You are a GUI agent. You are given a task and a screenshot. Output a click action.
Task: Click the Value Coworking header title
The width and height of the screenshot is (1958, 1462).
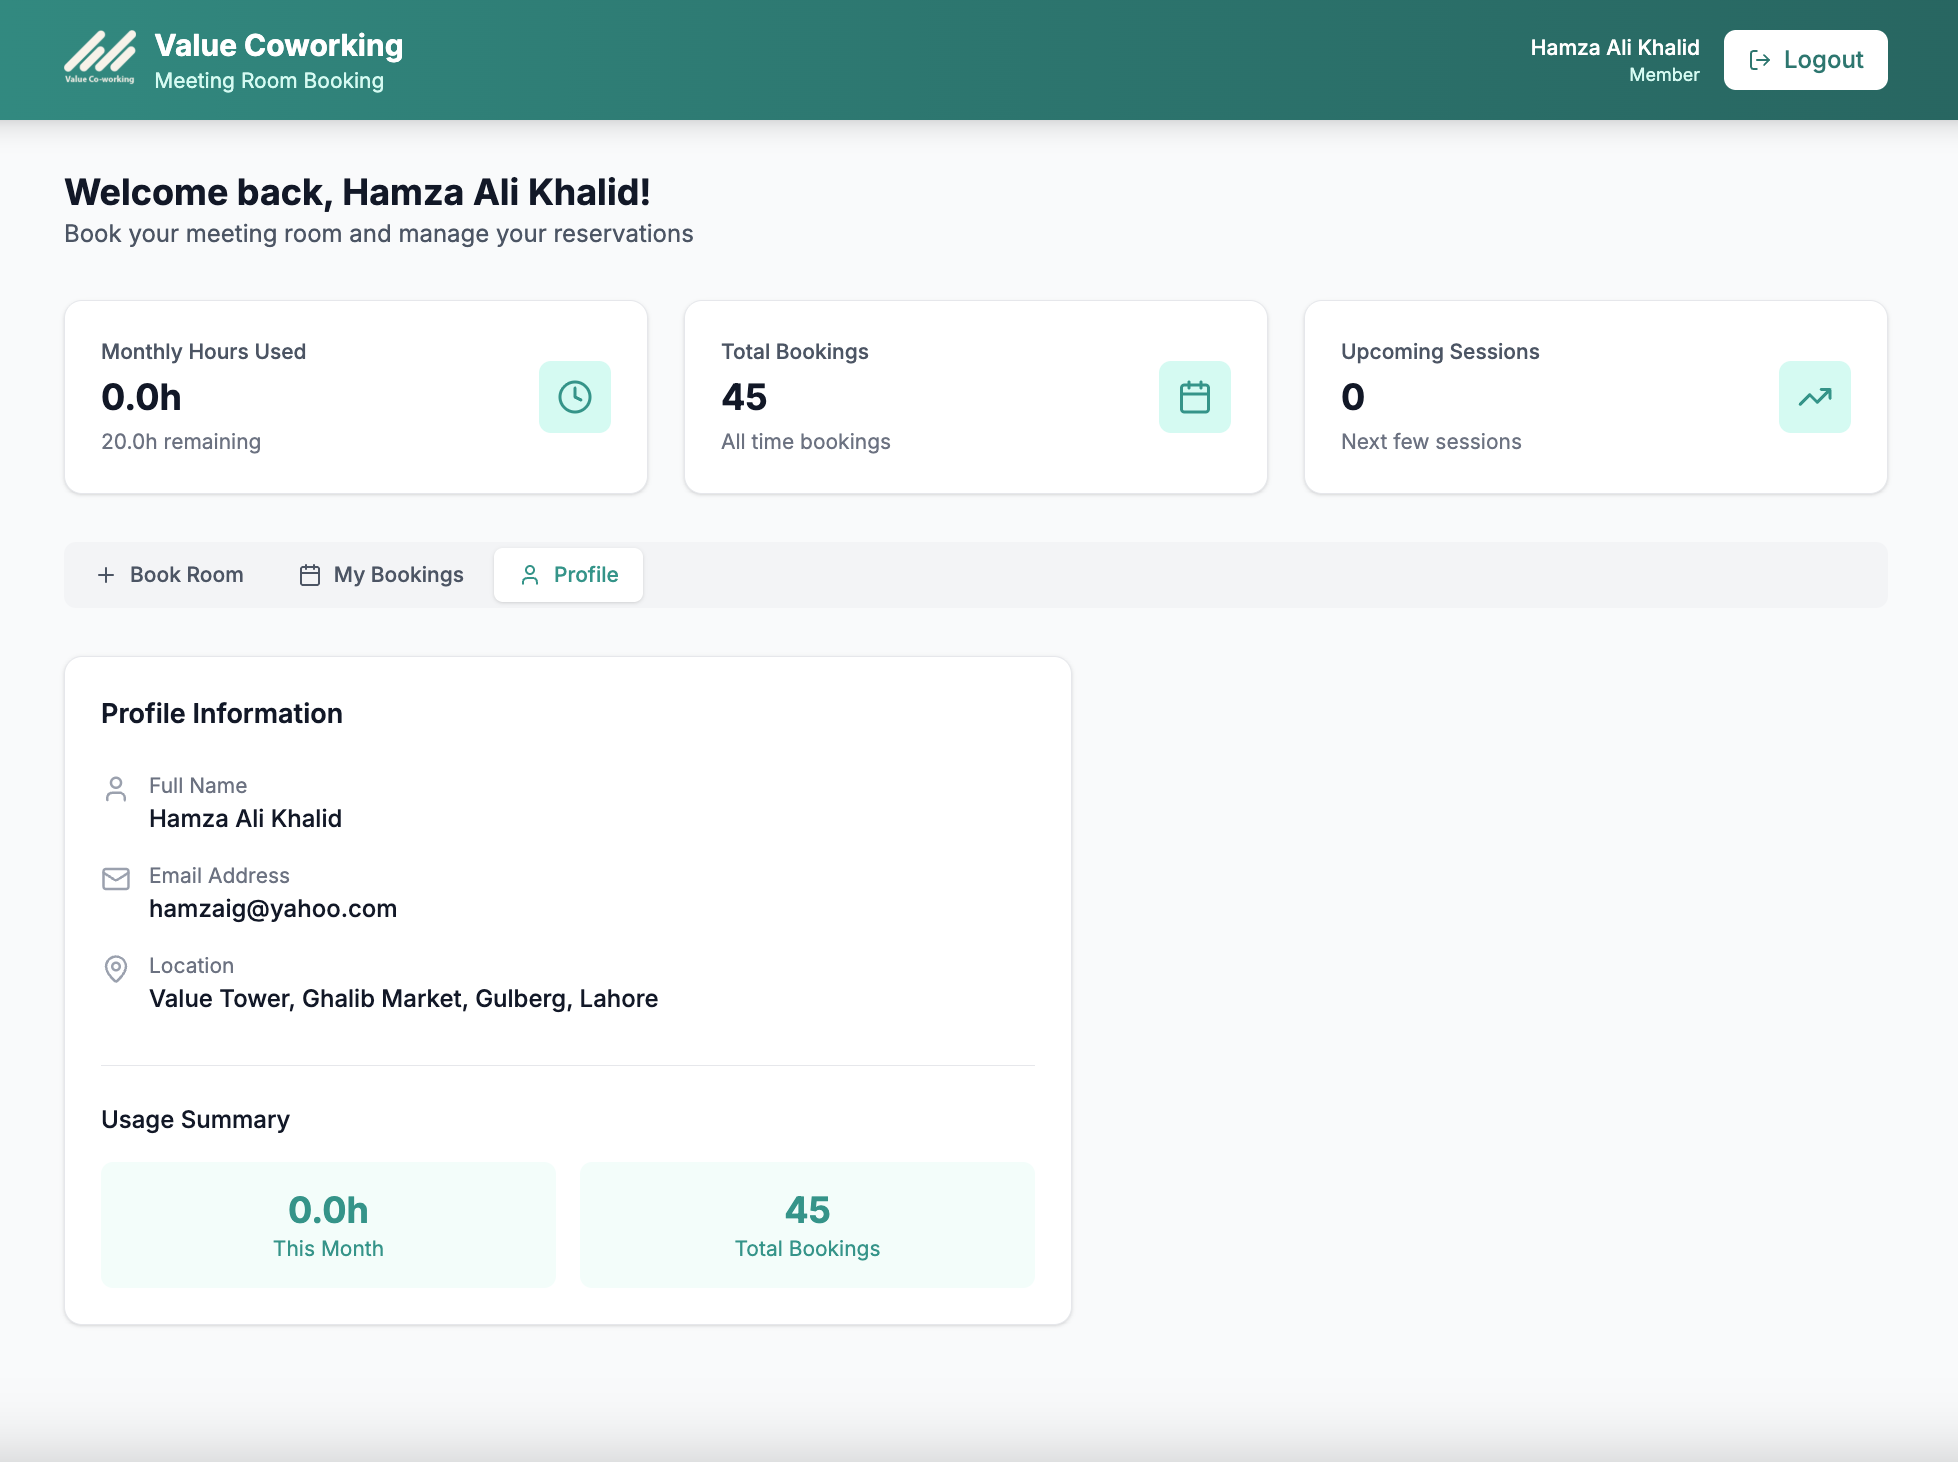click(x=278, y=45)
